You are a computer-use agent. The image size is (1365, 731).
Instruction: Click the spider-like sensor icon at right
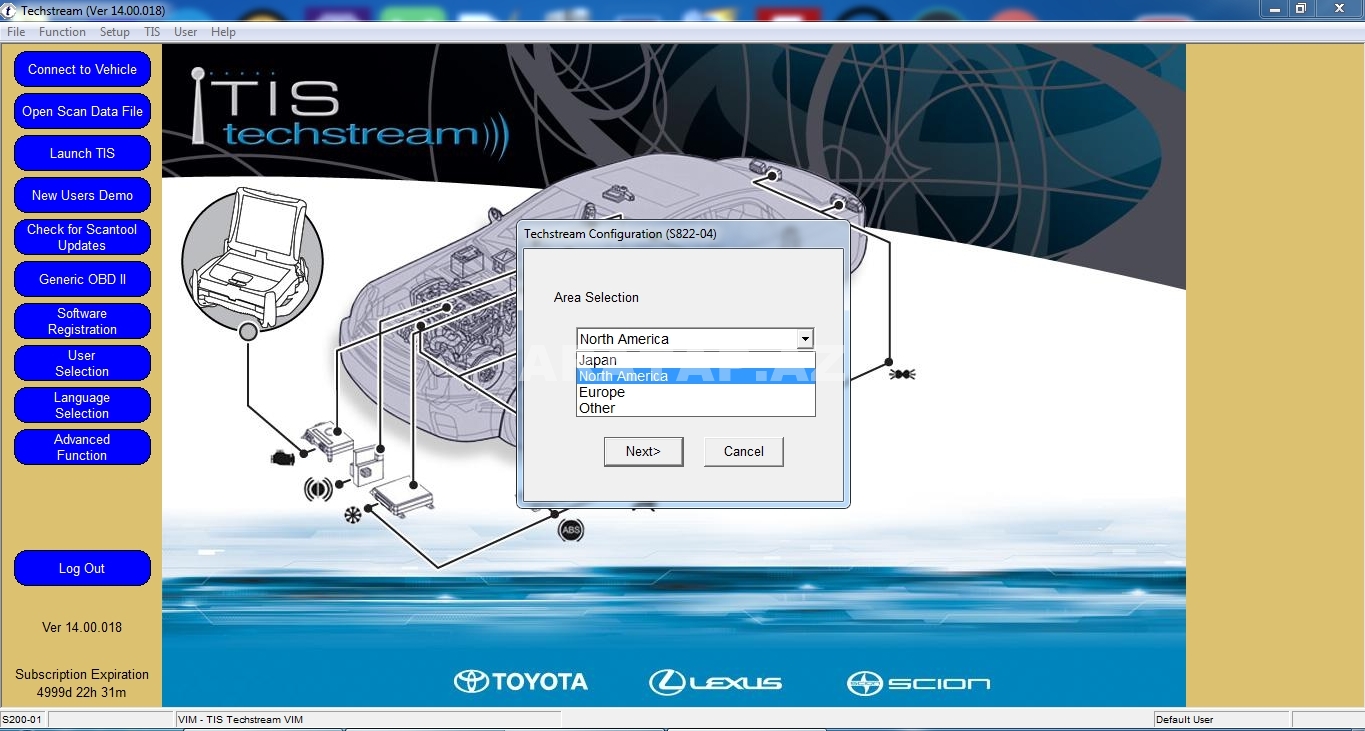coord(902,374)
